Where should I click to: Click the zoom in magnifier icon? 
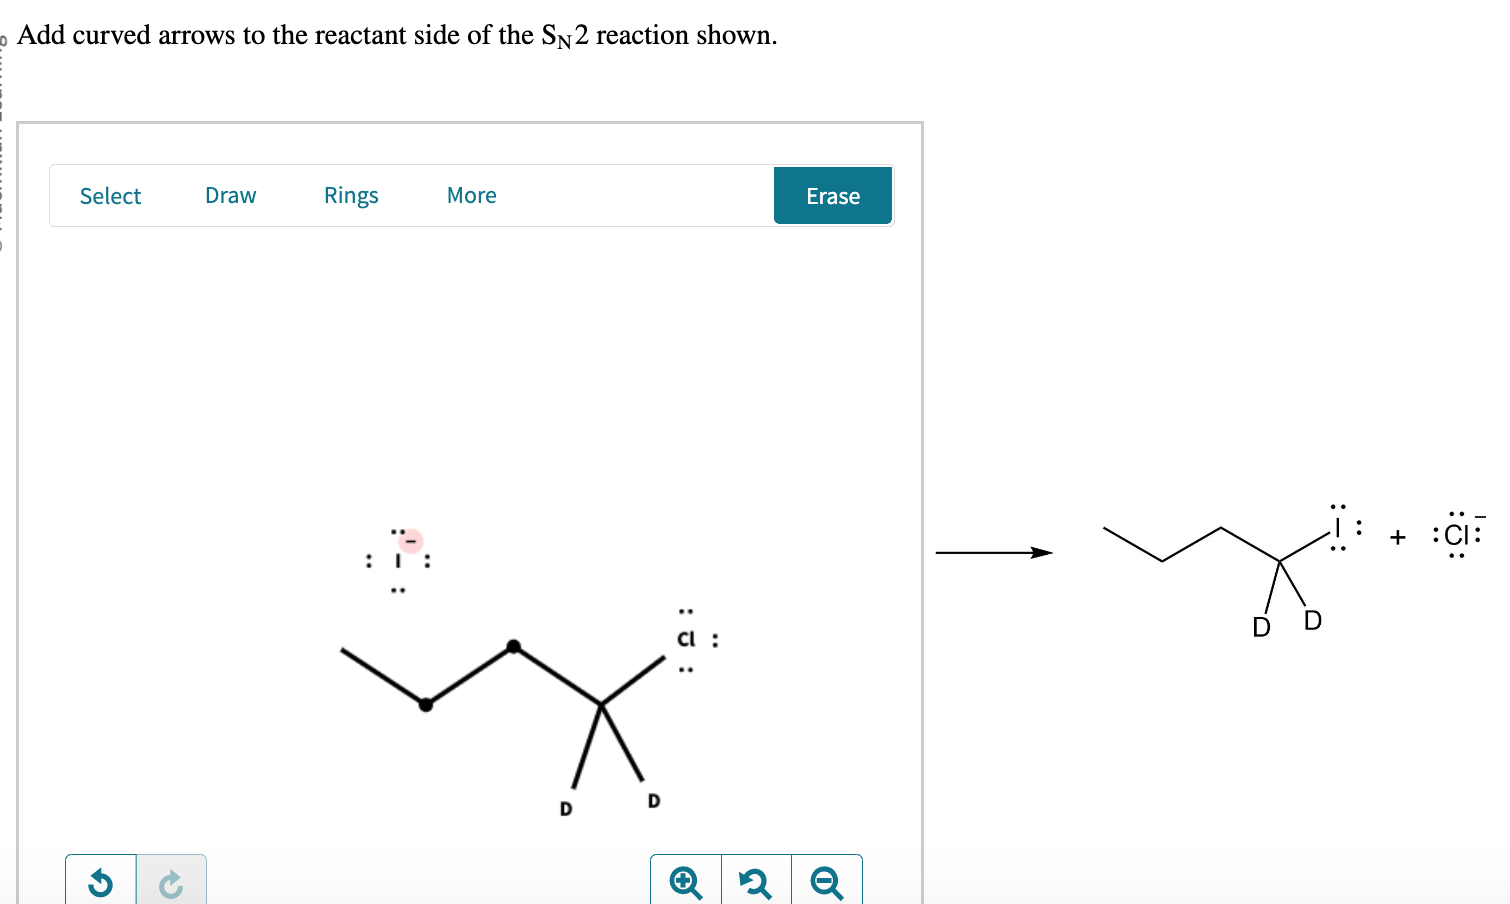(685, 882)
